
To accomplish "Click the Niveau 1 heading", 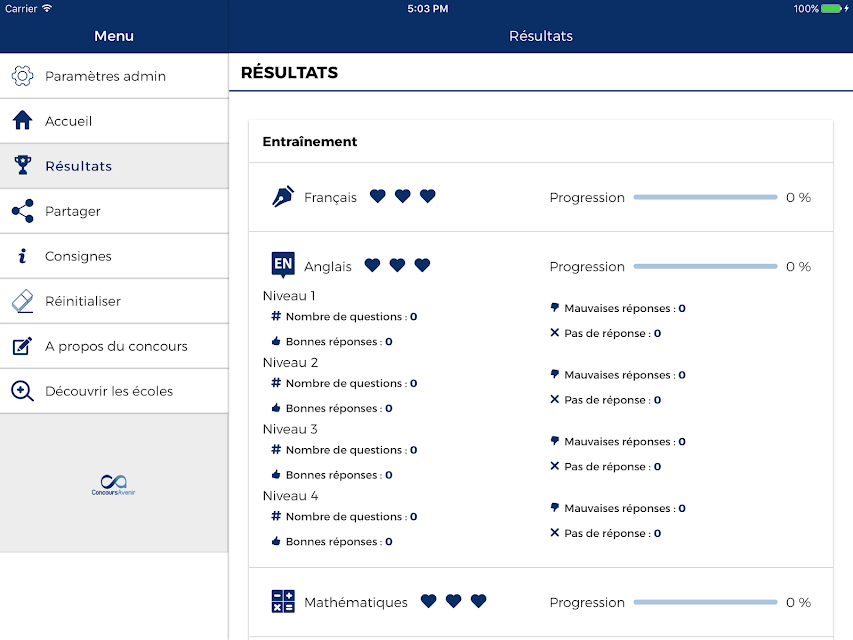I will pyautogui.click(x=289, y=296).
